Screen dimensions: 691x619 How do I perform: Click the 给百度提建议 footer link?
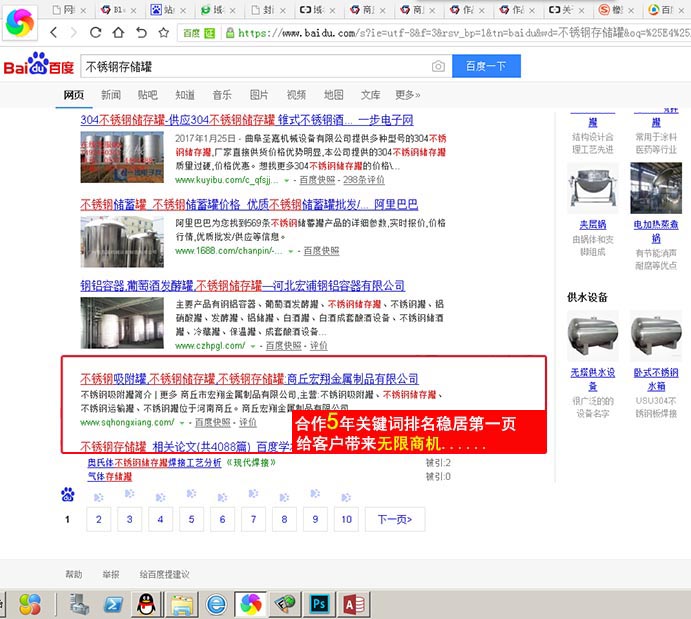coord(164,574)
